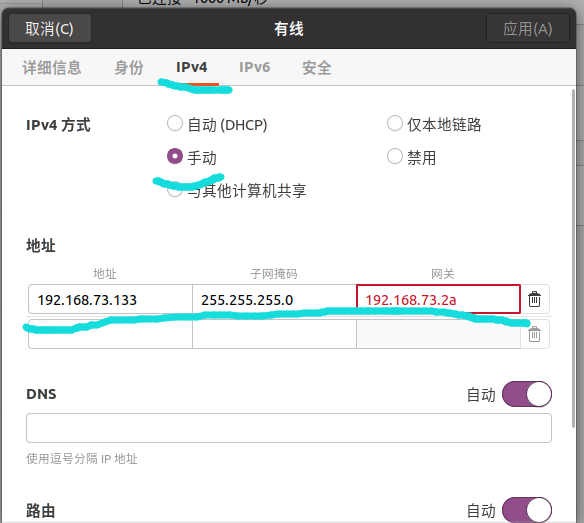This screenshot has height=523, width=584.
Task: Click the 取消(C) cancel button
Action: point(50,29)
